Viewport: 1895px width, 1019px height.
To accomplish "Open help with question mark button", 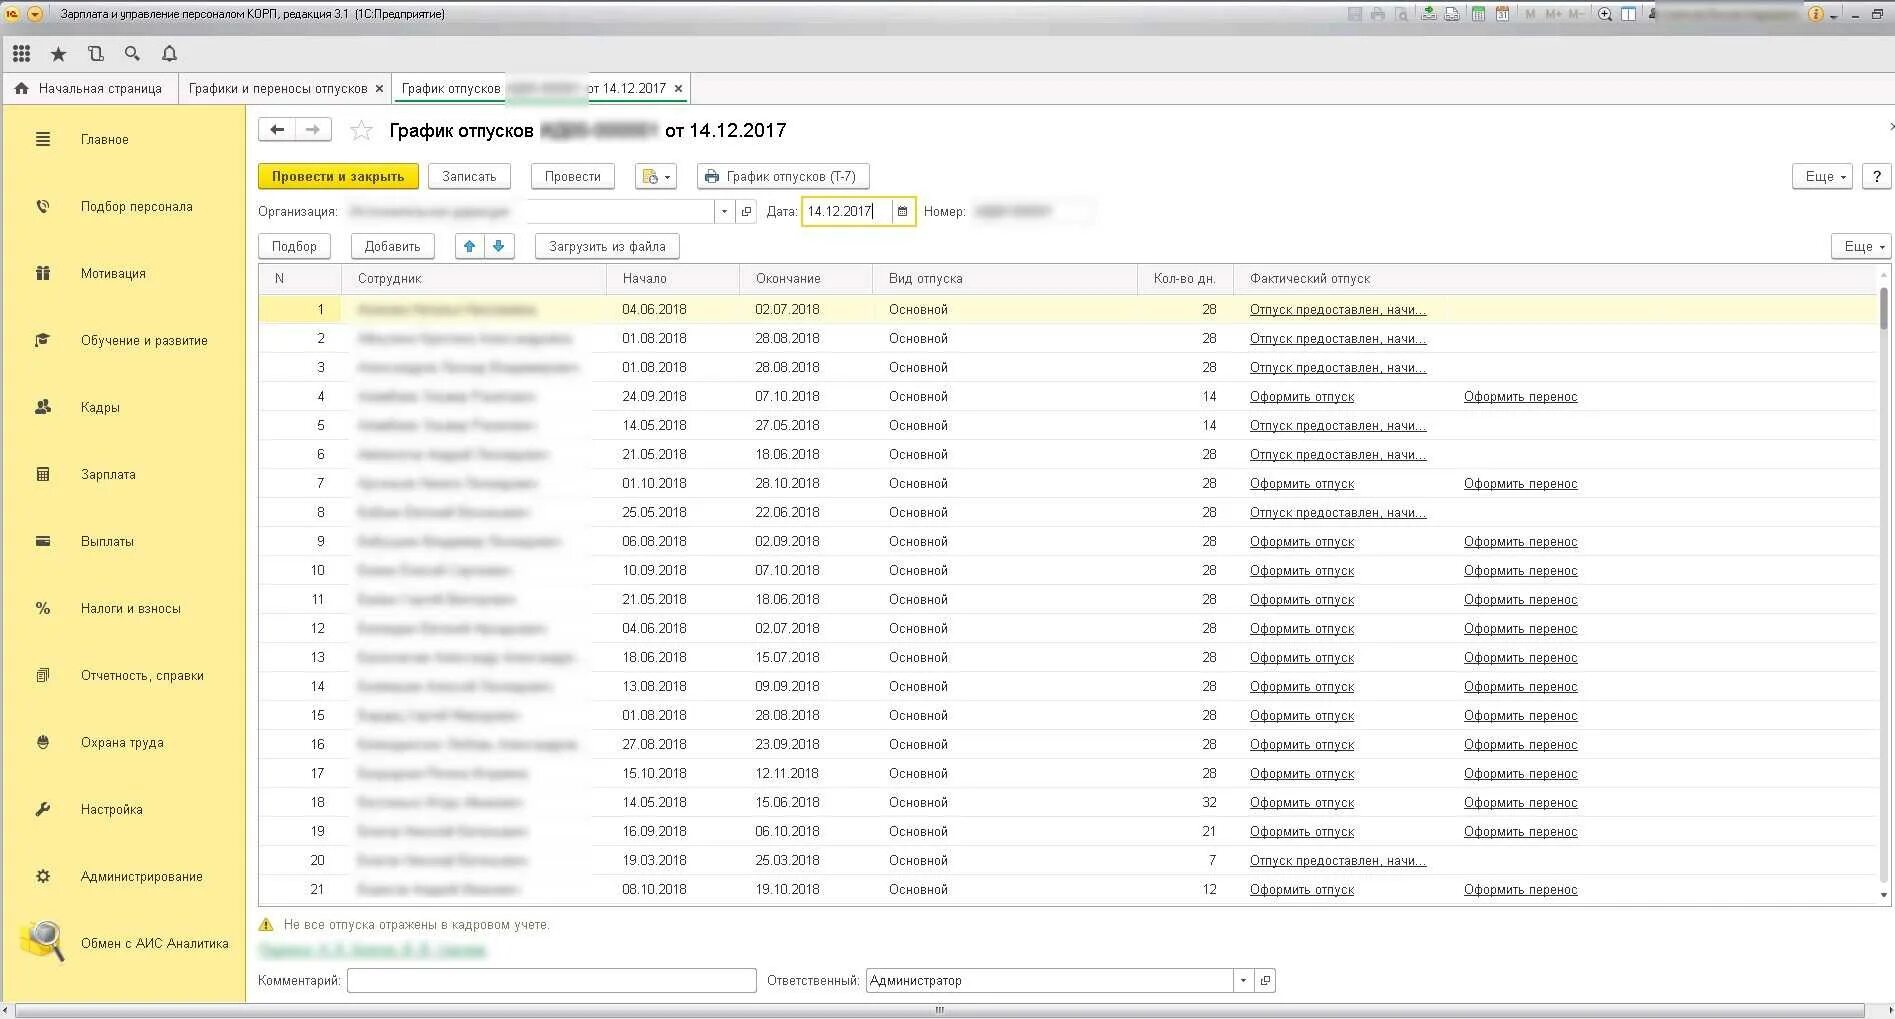I will click(1876, 176).
